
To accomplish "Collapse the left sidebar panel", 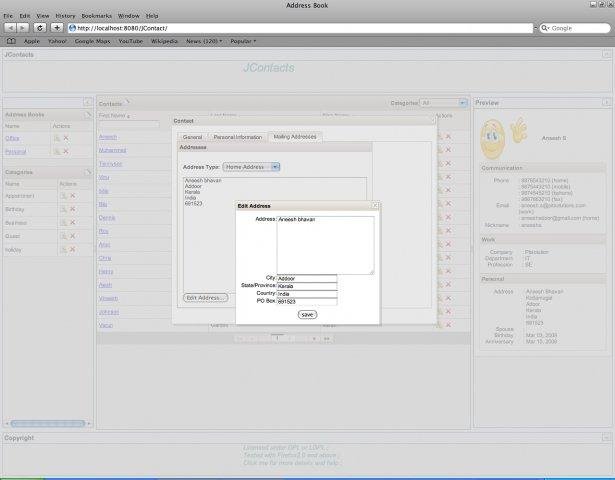I will (87, 102).
